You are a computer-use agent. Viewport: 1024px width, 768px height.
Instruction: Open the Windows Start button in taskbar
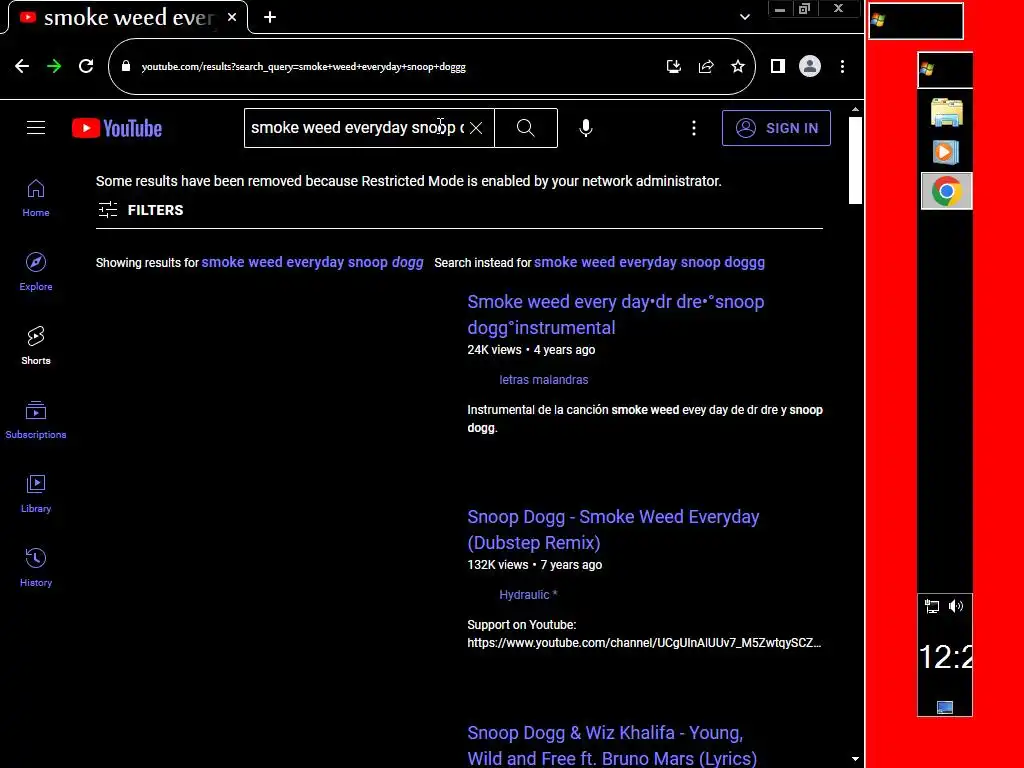click(945, 69)
